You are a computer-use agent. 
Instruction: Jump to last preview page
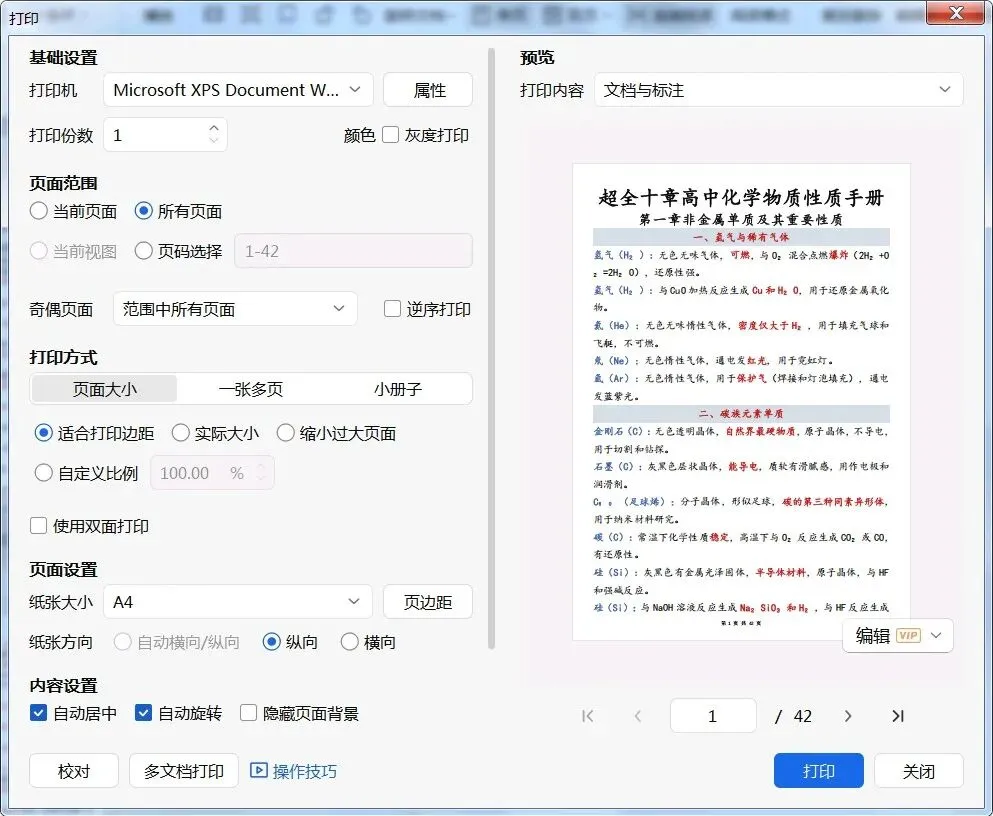tap(898, 716)
